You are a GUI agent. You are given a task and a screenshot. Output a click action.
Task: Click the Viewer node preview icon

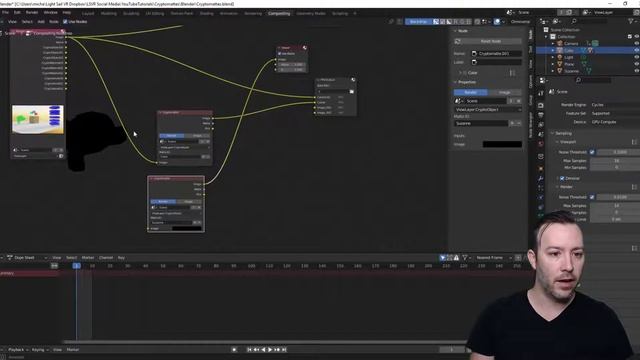tap(304, 48)
